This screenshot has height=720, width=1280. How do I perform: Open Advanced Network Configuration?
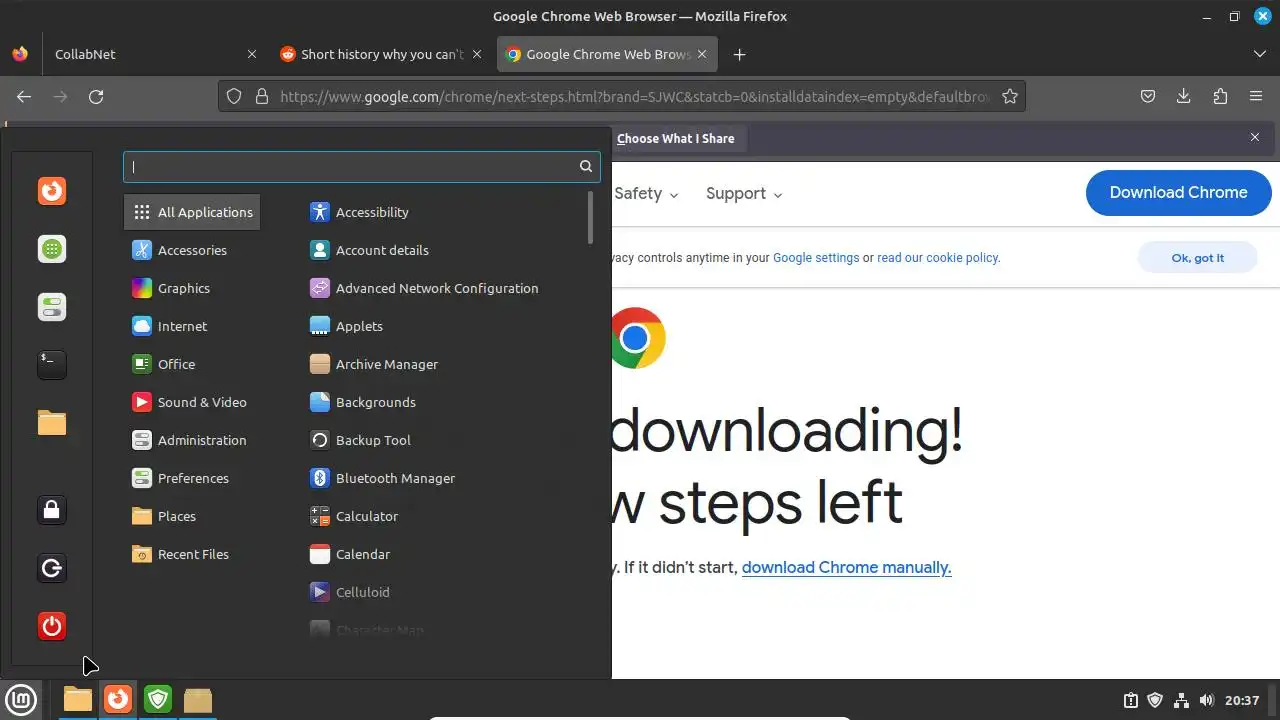click(x=424, y=288)
